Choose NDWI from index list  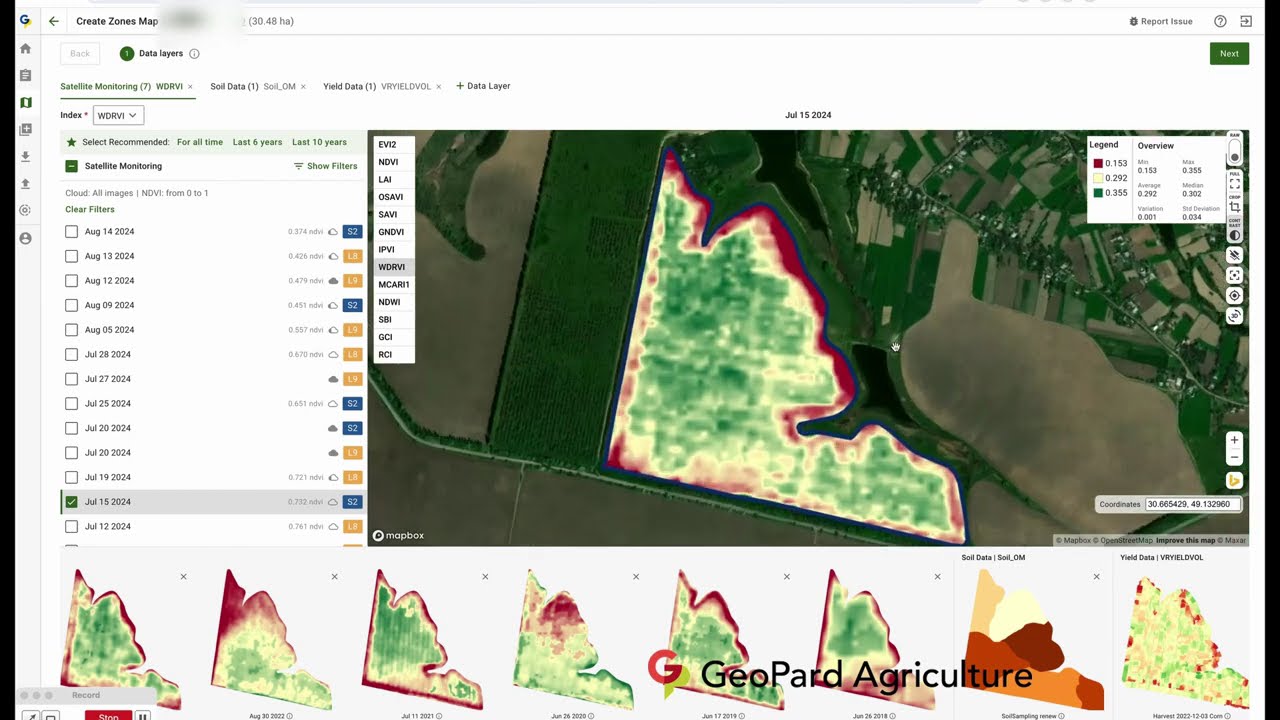pos(393,302)
